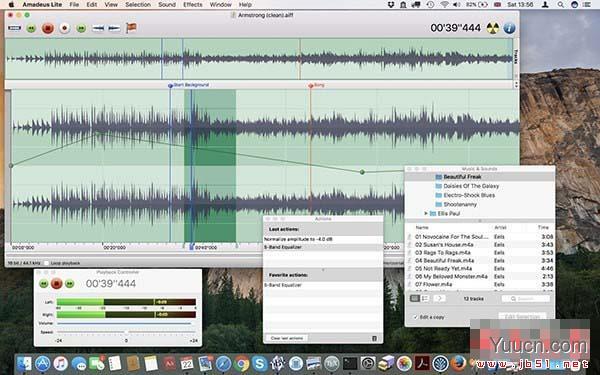Image resolution: width=600 pixels, height=375 pixels.
Task: Click the zoom-in waveform toolbar icon
Action: pos(98,28)
